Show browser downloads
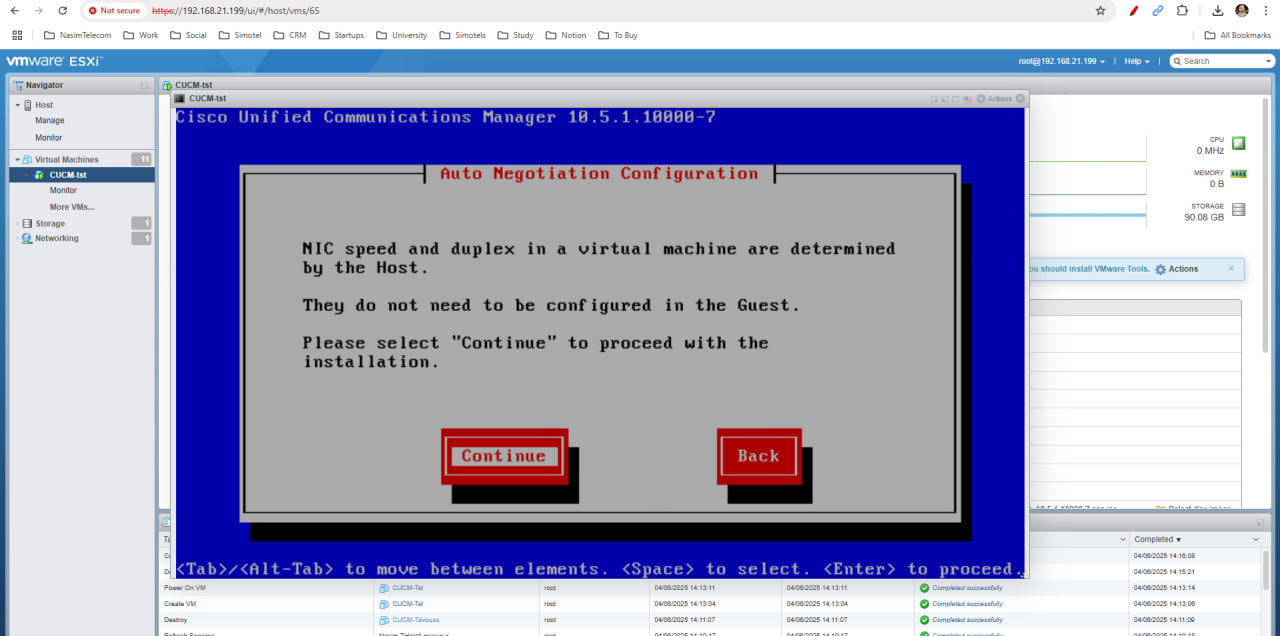 1218,11
